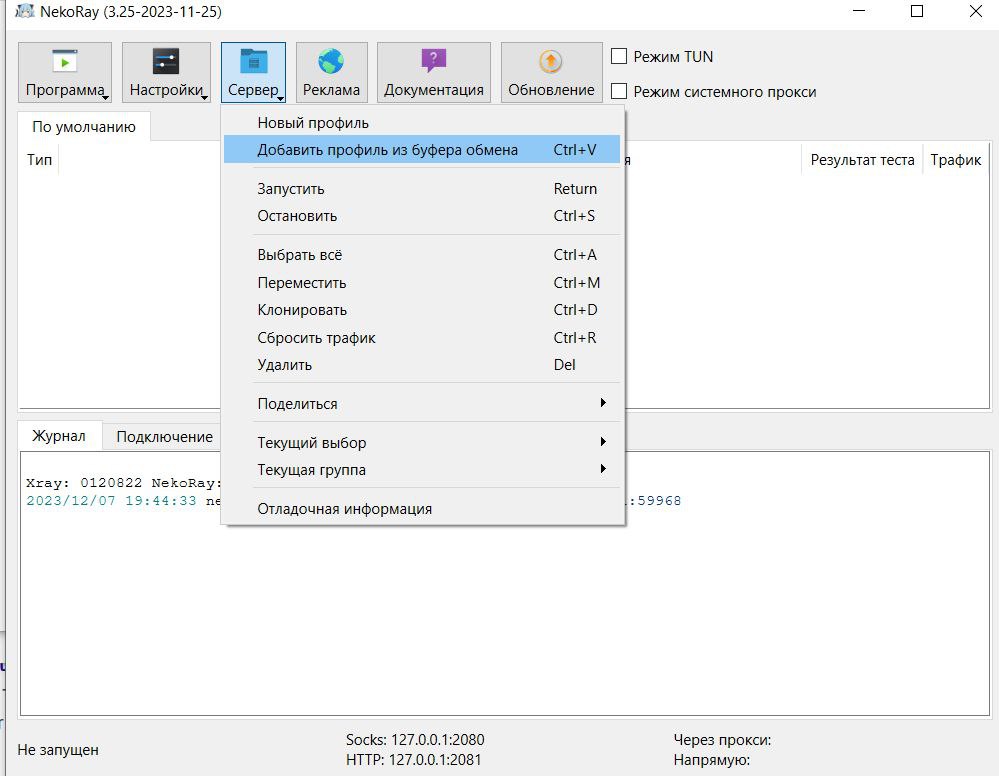This screenshot has width=999, height=776.
Task: Click the Программа toolbar icon
Action: tap(65, 62)
